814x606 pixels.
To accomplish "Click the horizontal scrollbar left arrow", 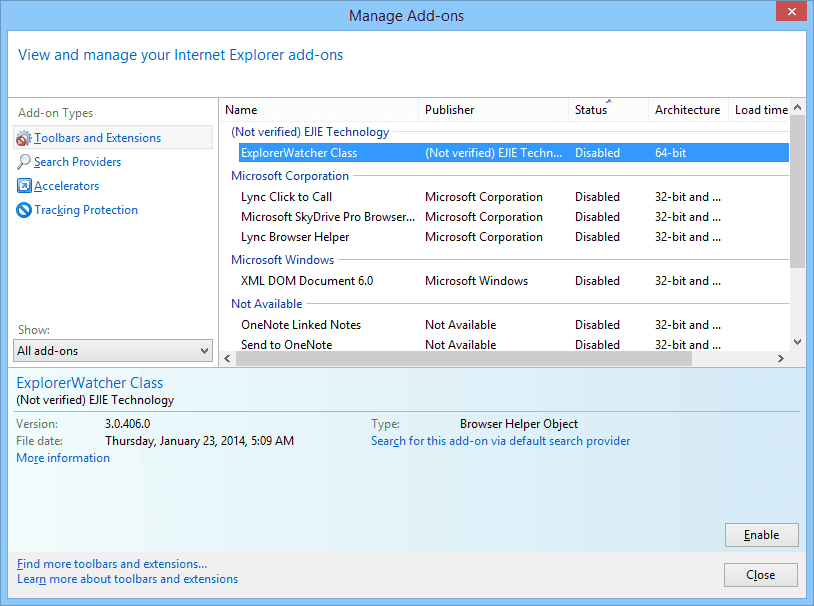I will click(x=227, y=358).
